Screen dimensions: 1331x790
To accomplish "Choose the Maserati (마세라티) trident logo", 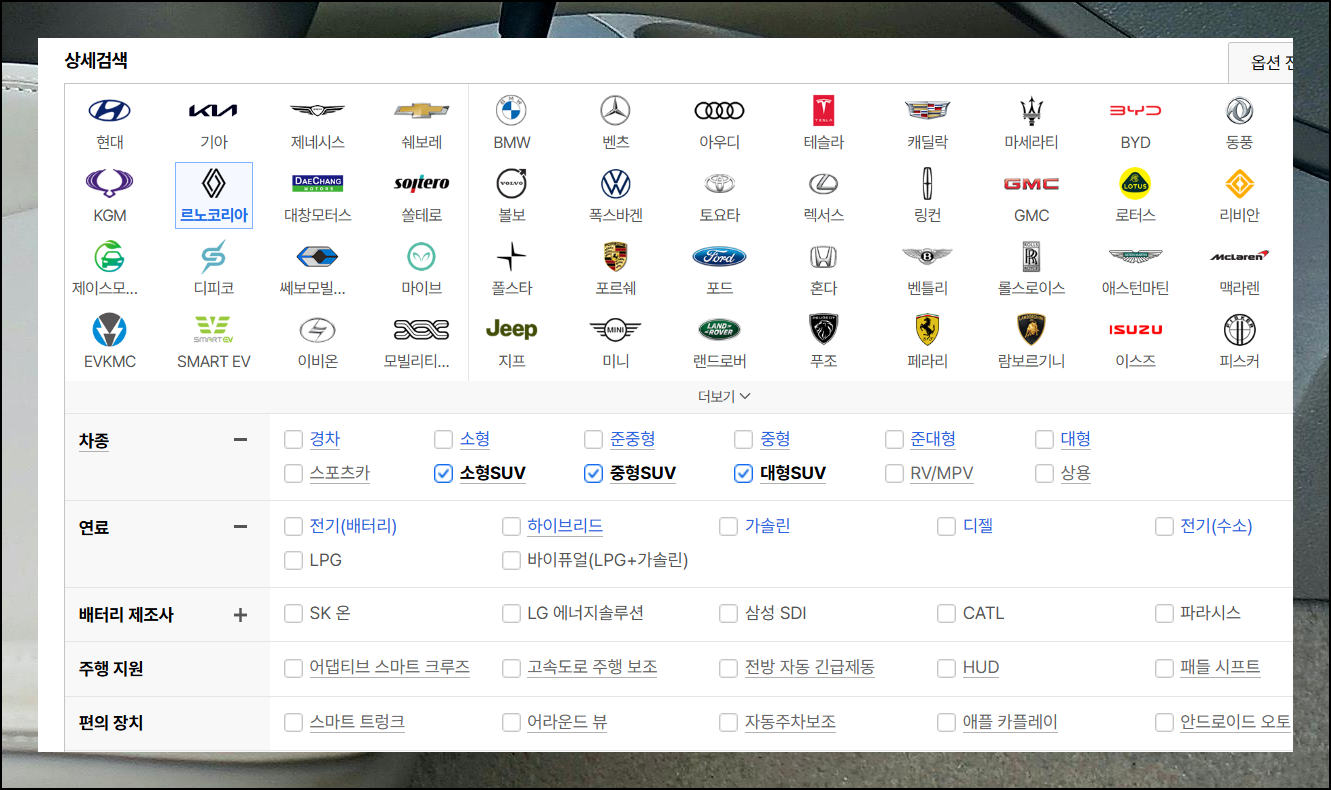I will [1032, 111].
